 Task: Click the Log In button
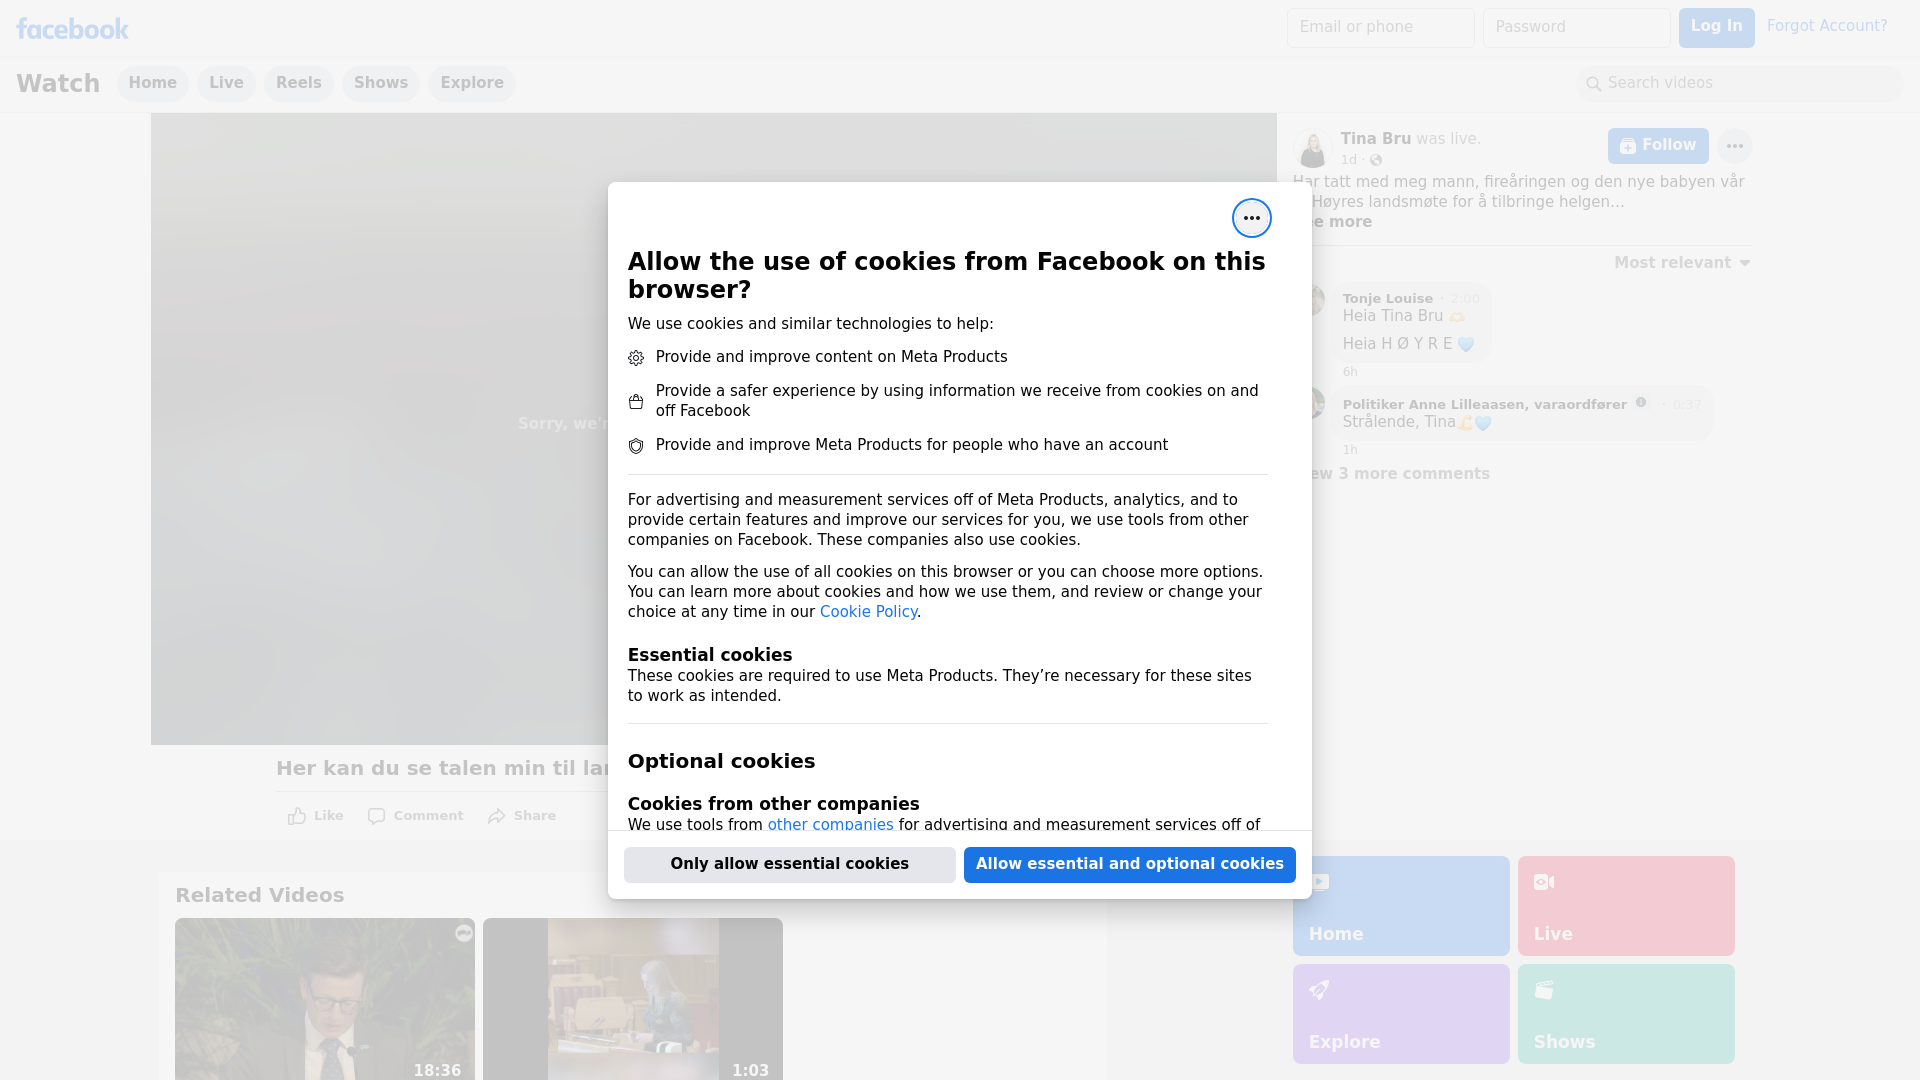click(x=1716, y=28)
